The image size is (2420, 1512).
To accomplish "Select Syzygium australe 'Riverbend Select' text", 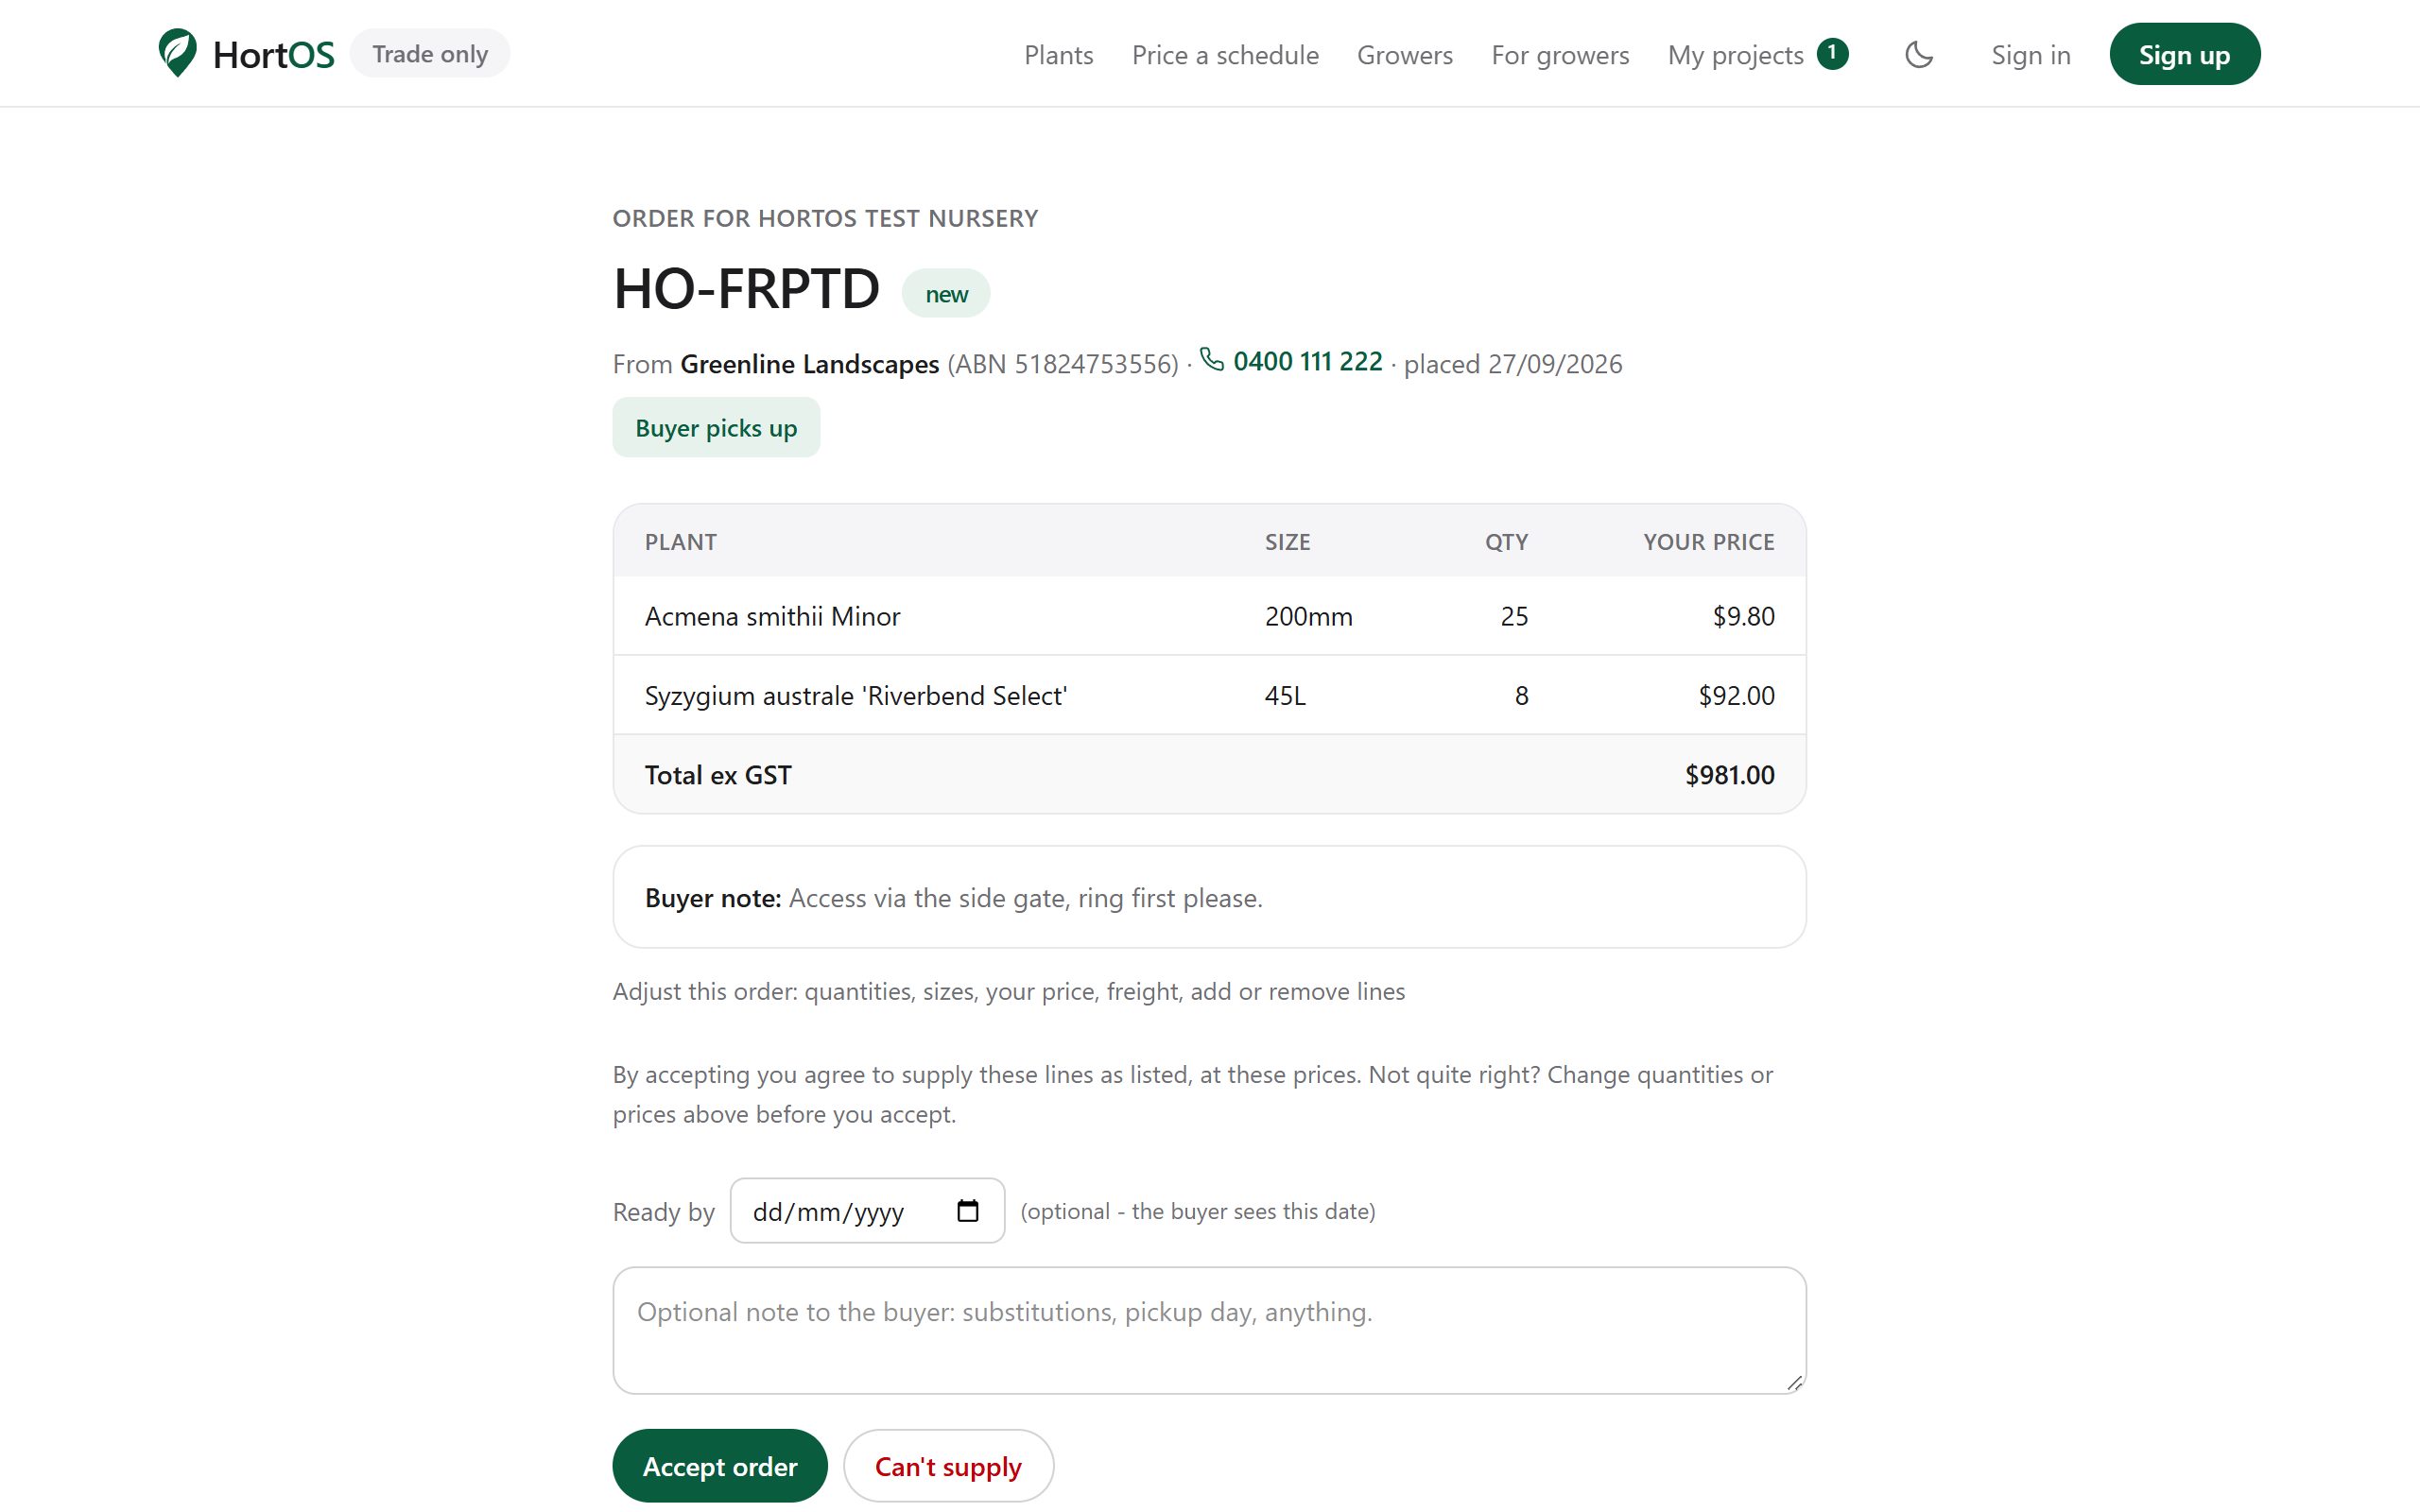I will click(x=856, y=695).
